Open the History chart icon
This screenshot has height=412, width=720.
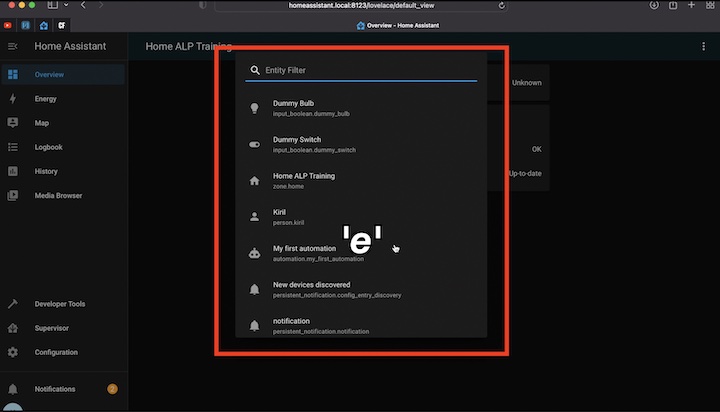(x=13, y=171)
